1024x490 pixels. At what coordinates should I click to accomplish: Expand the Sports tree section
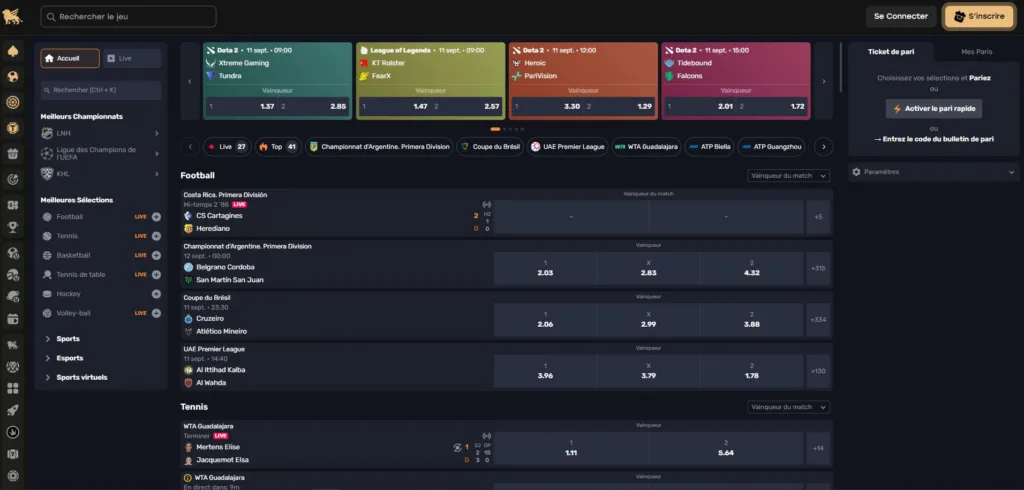coord(68,339)
